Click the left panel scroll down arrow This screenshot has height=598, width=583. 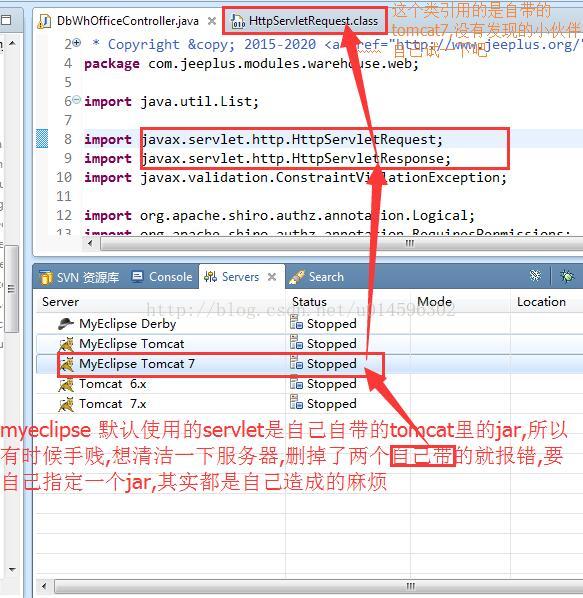[12, 570]
